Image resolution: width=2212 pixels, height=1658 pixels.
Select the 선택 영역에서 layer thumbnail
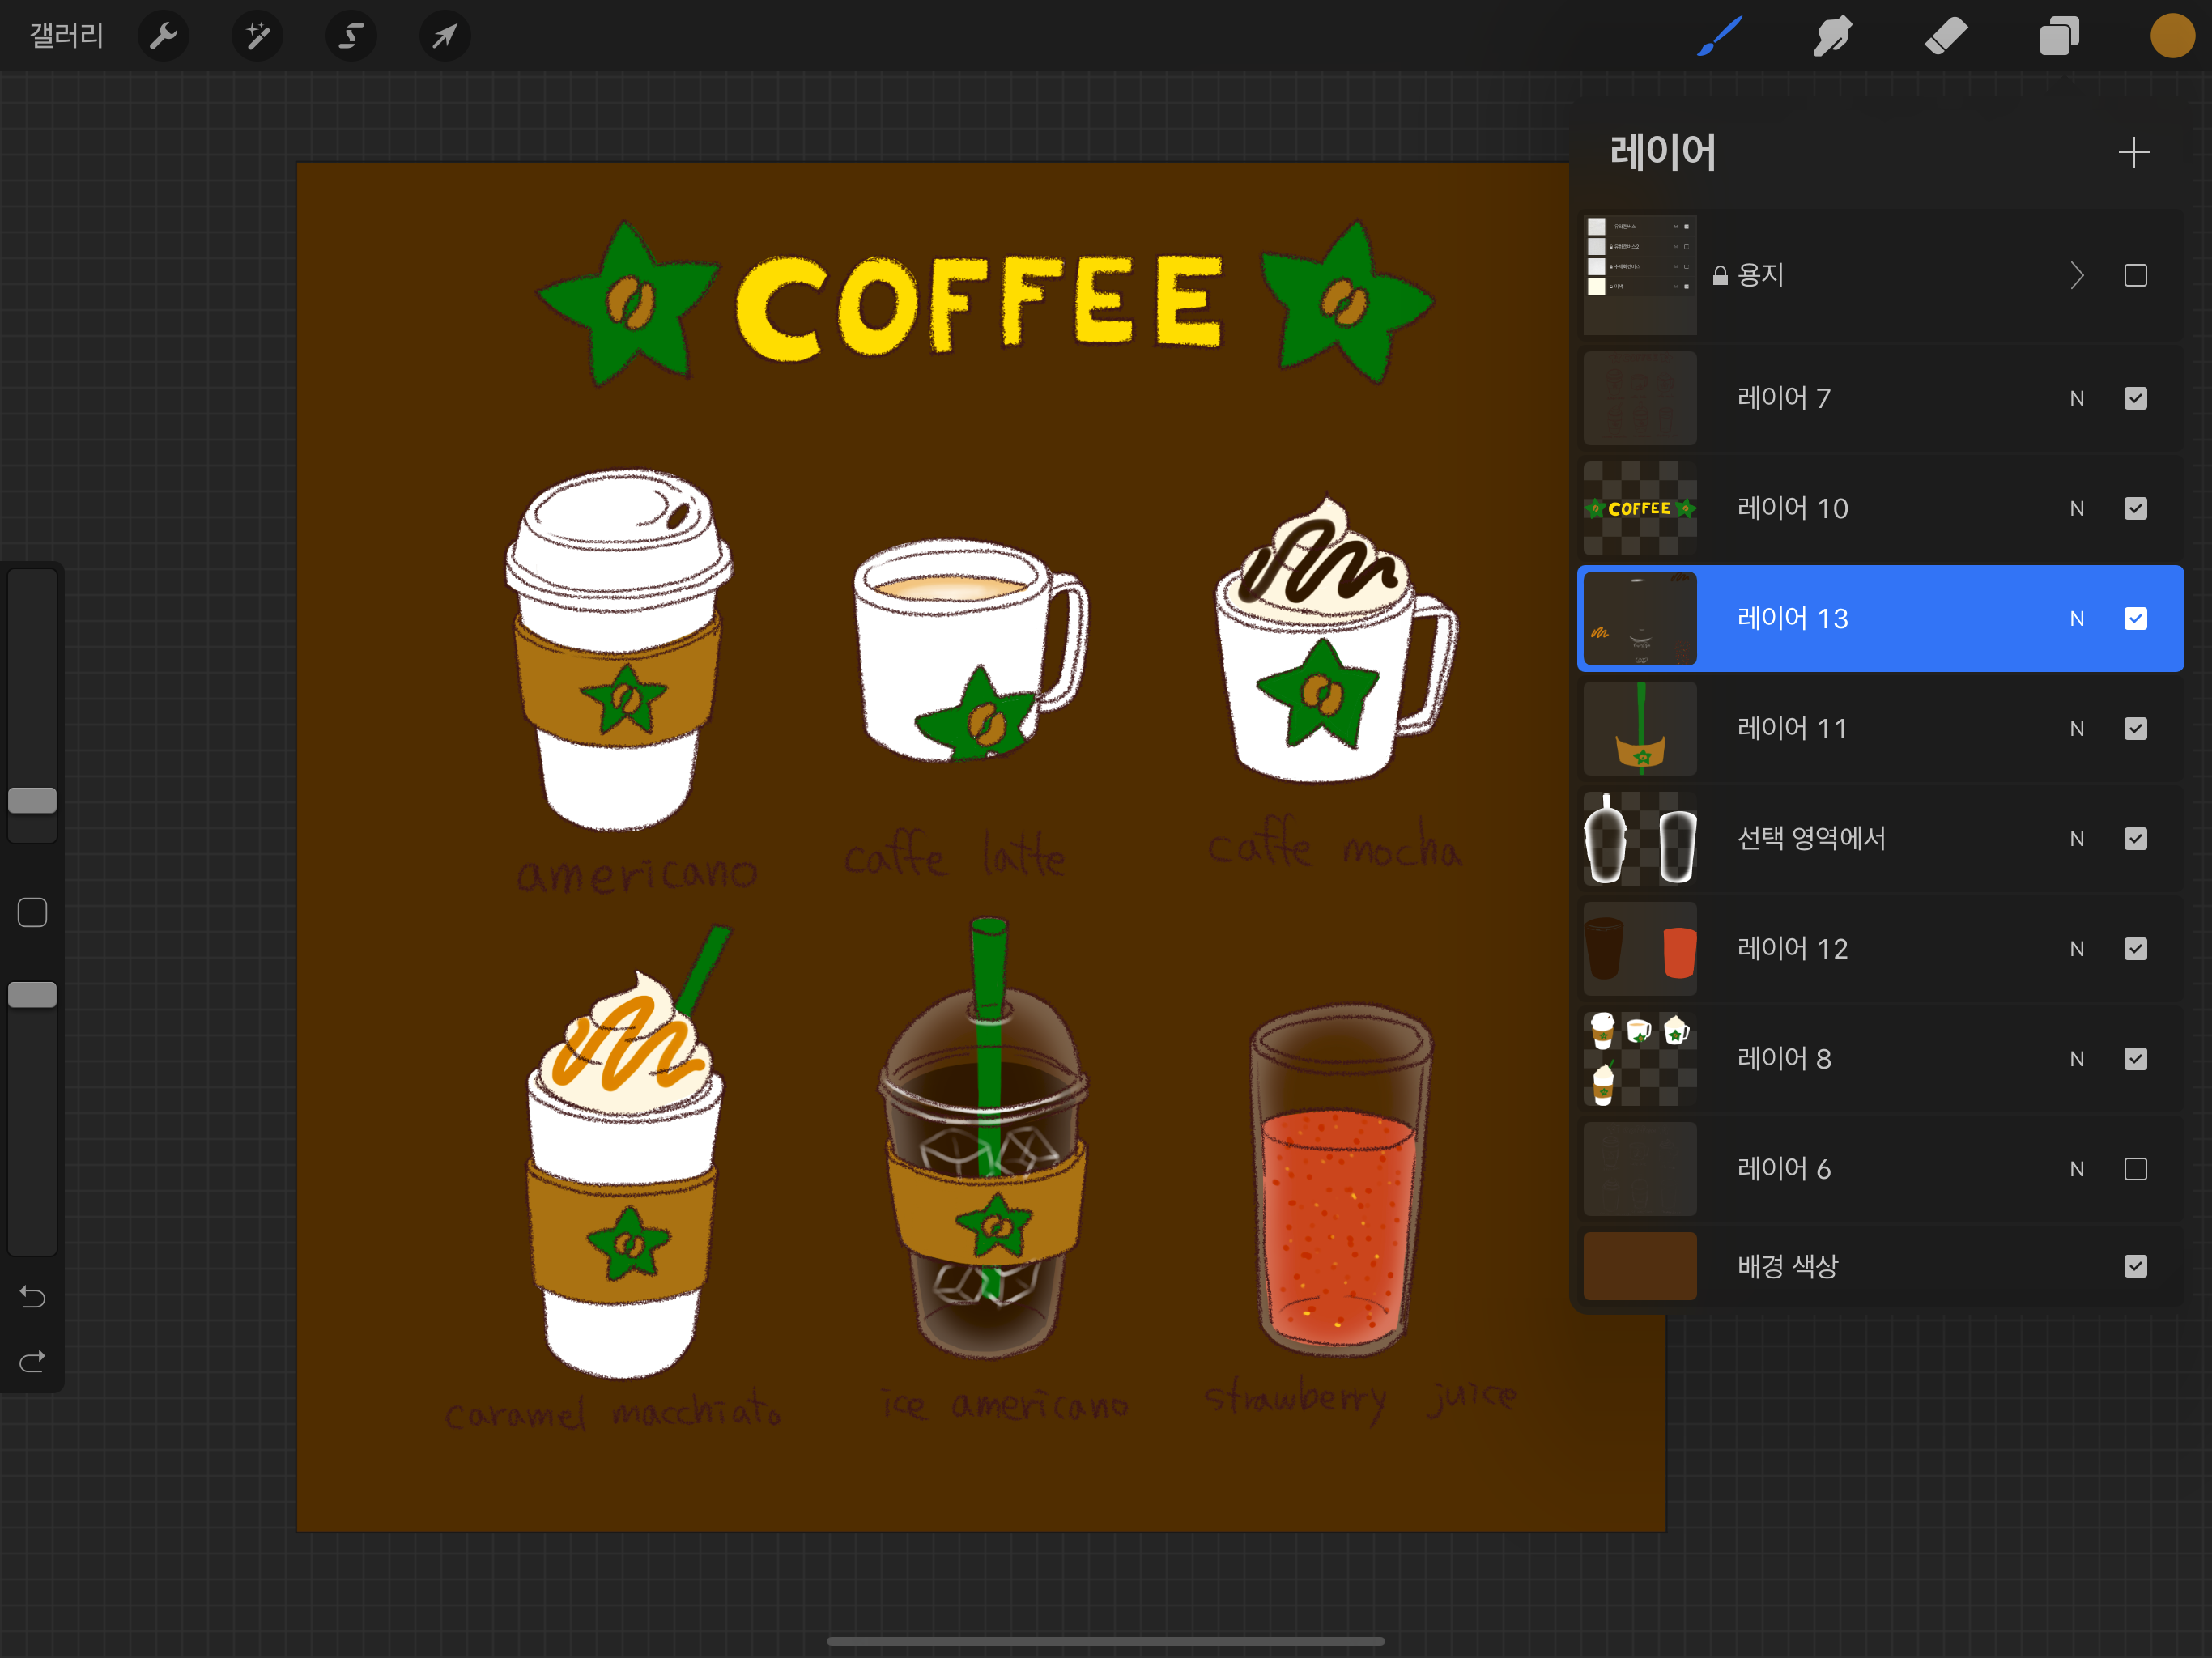click(x=1640, y=838)
